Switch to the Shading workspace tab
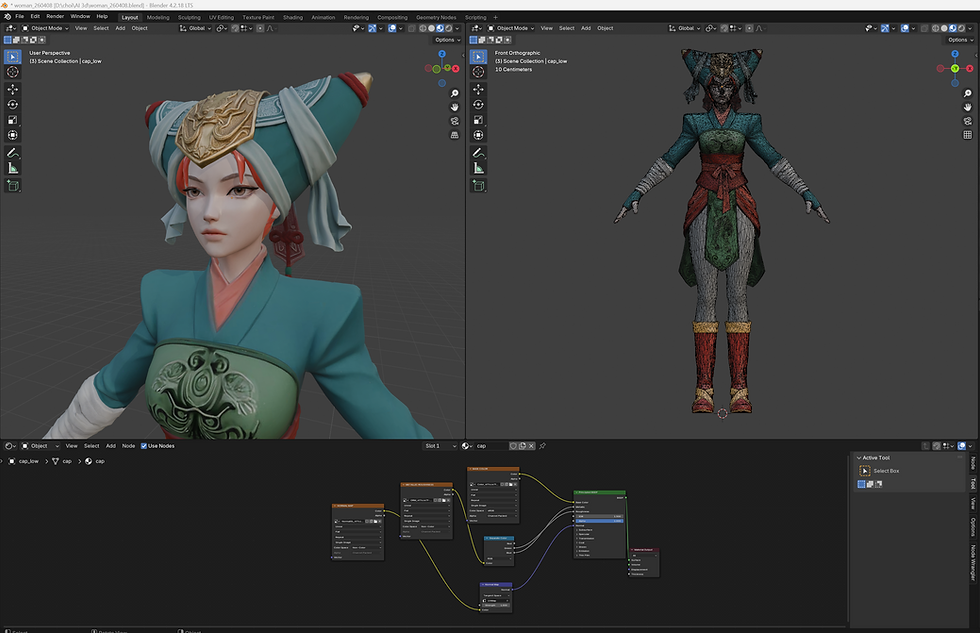Screen dimensions: 980x633 pyautogui.click(x=292, y=17)
